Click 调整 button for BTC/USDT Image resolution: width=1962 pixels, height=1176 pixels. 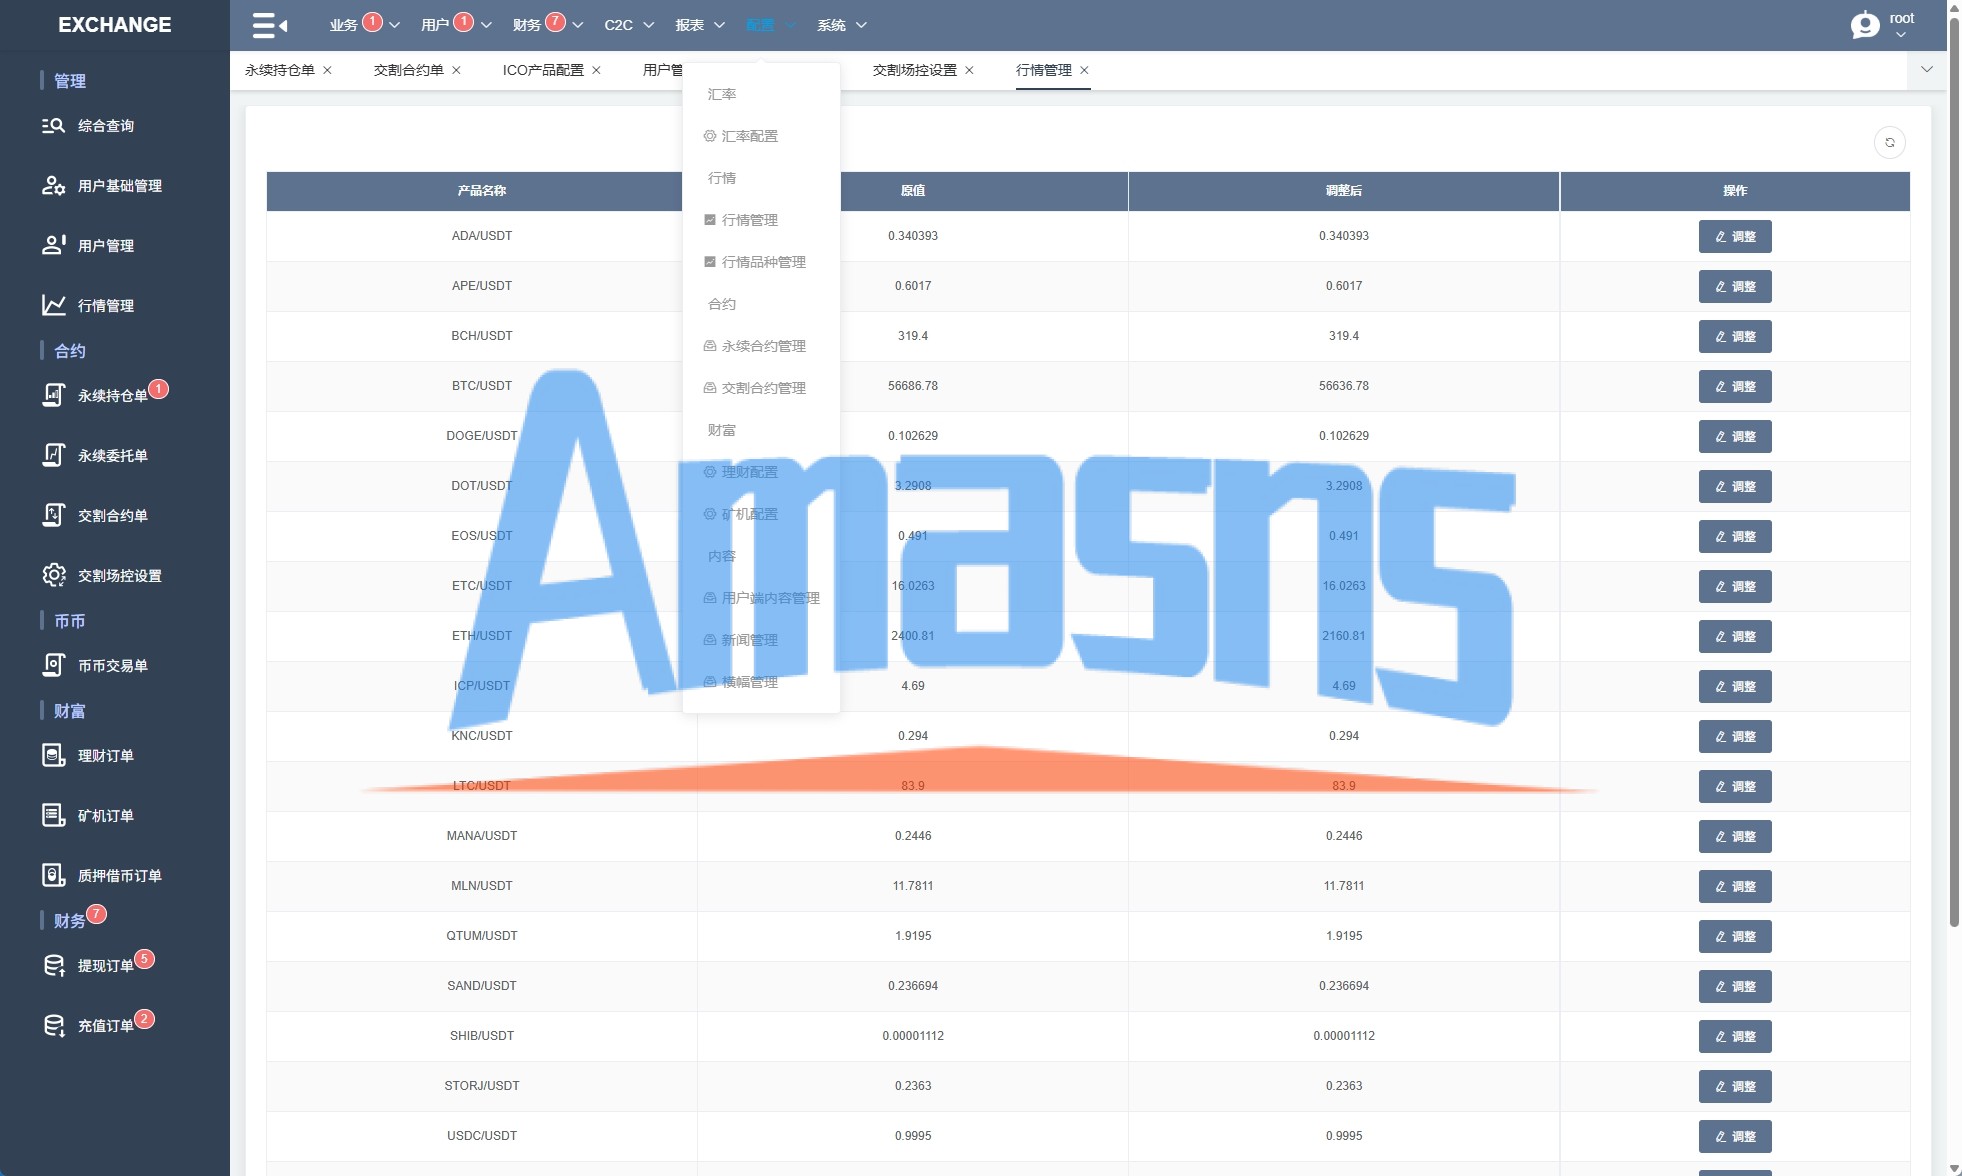(x=1735, y=387)
